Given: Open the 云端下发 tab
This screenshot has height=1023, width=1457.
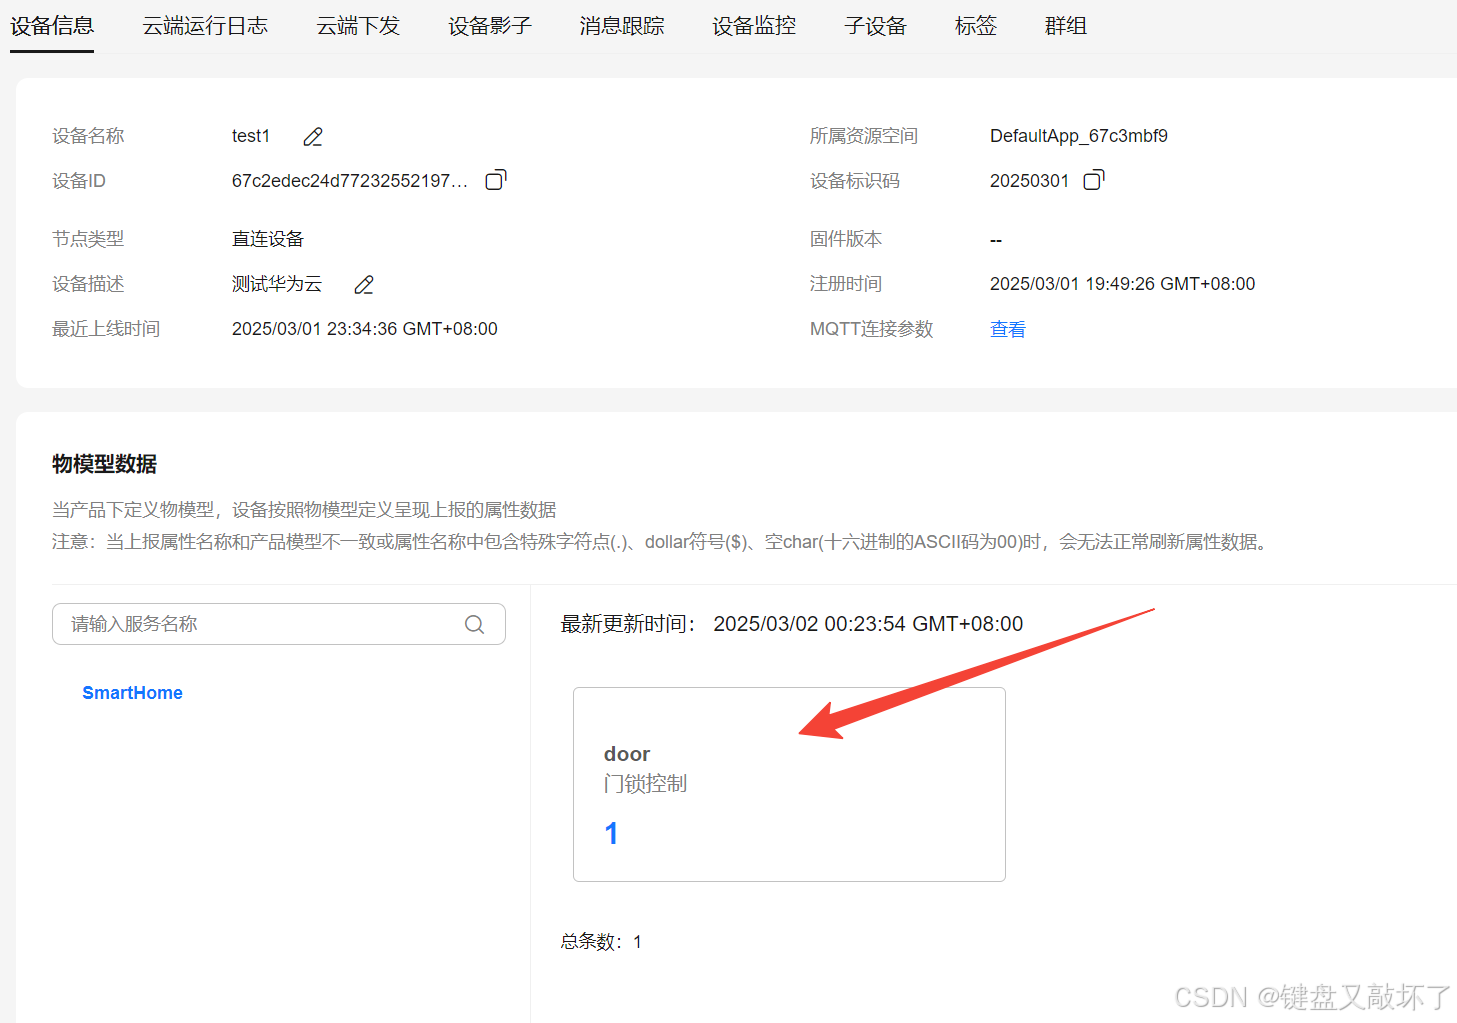Looking at the screenshot, I should pyautogui.click(x=357, y=26).
